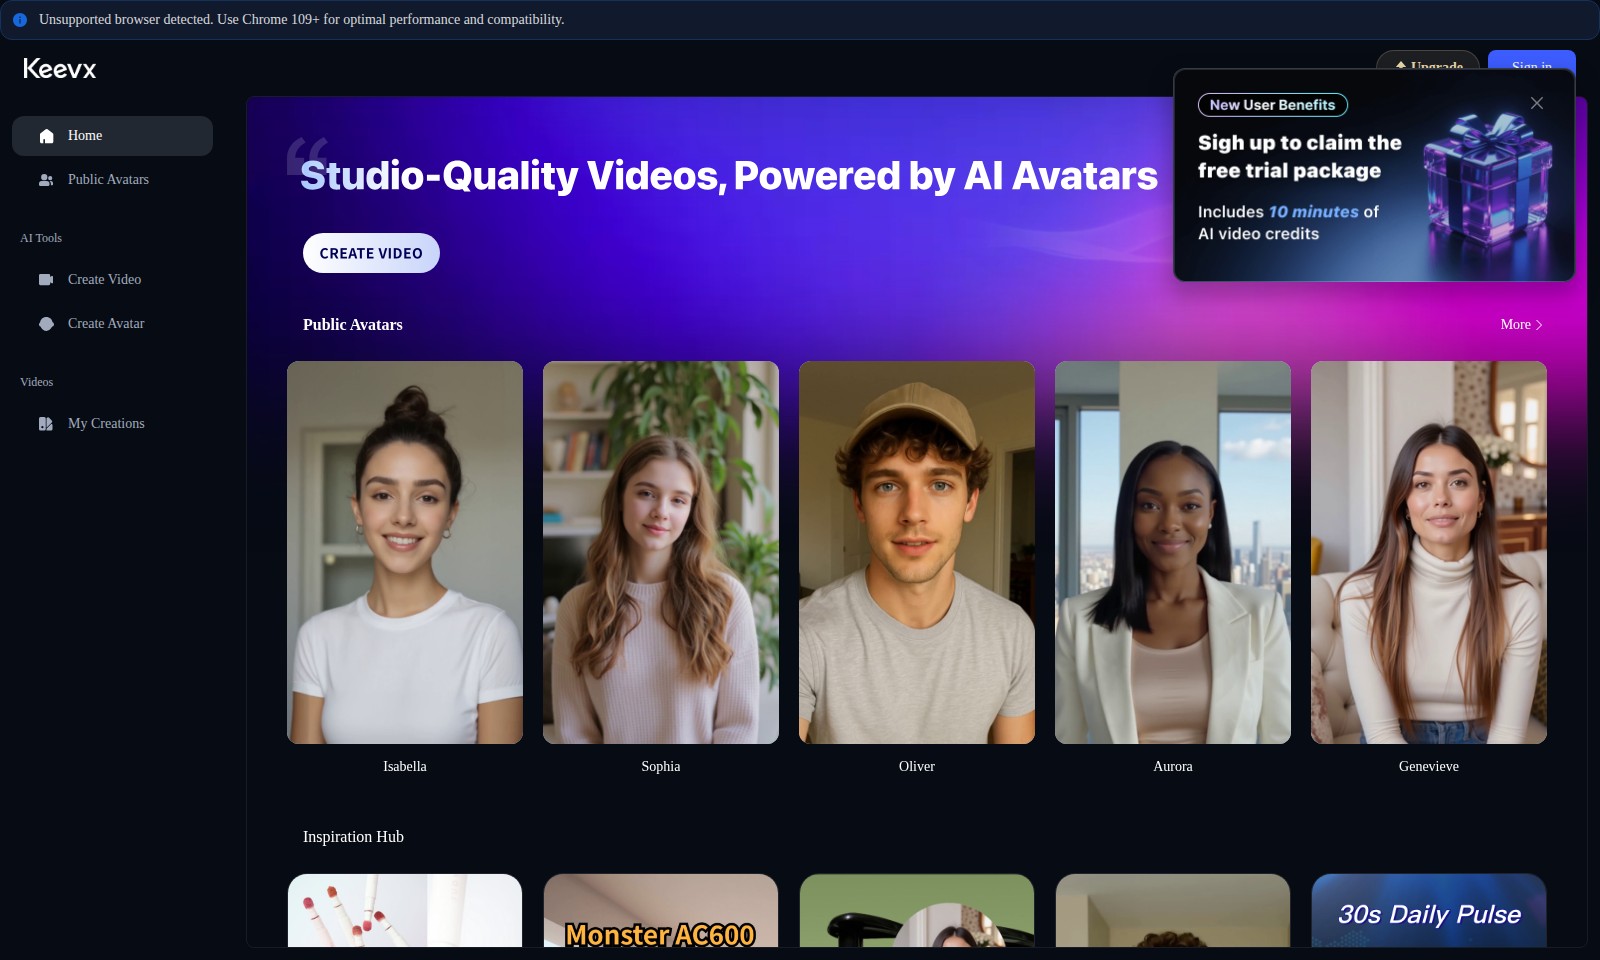
Task: Click the Sign in button
Action: coord(1532,61)
